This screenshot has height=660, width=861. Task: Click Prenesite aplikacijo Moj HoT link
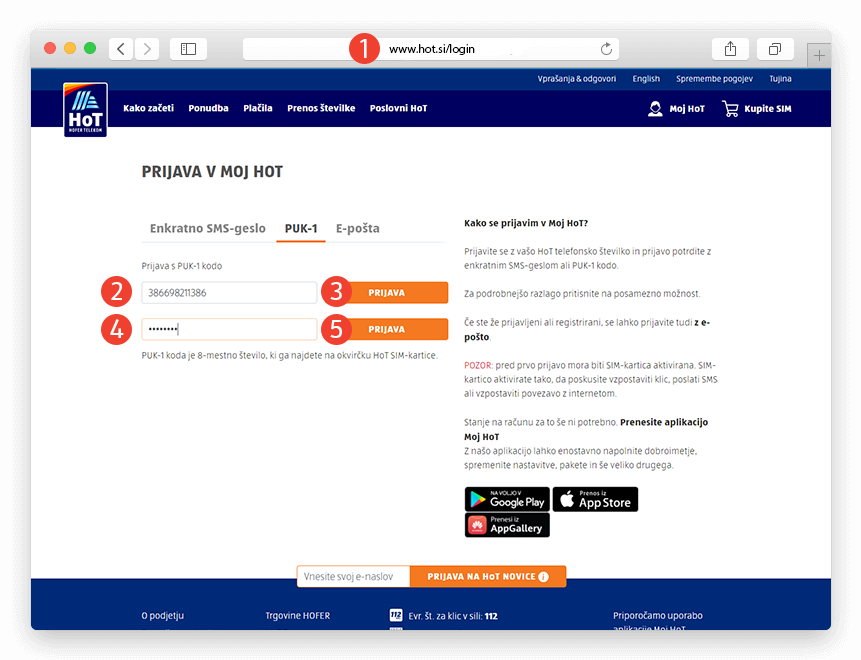pyautogui.click(x=586, y=429)
